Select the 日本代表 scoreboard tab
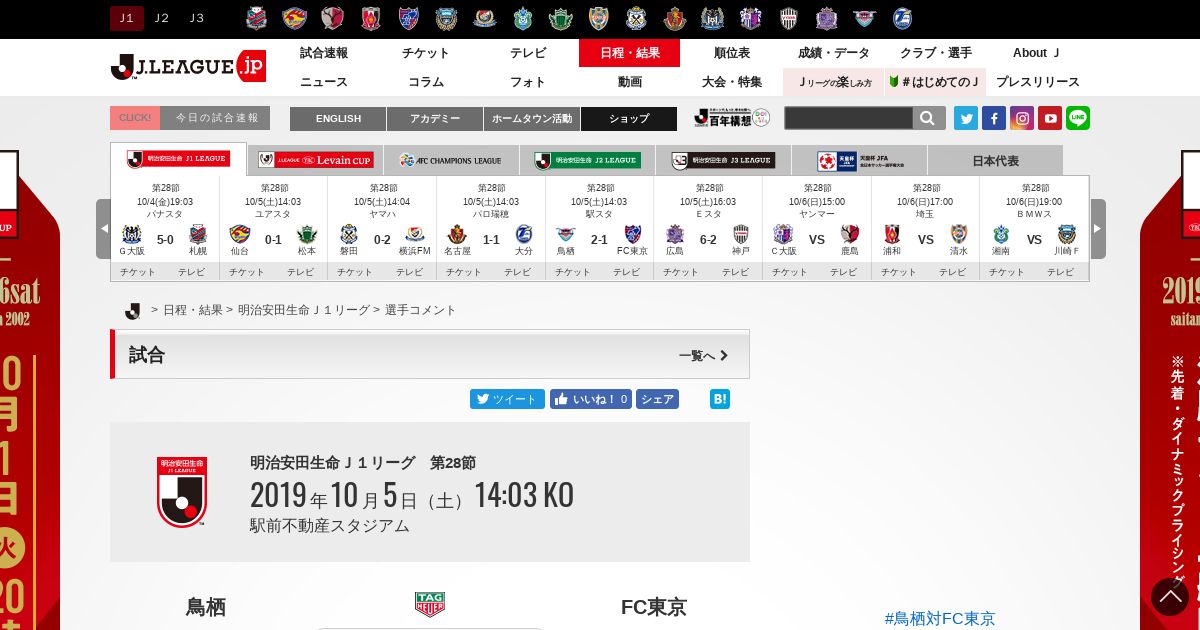 (x=995, y=160)
